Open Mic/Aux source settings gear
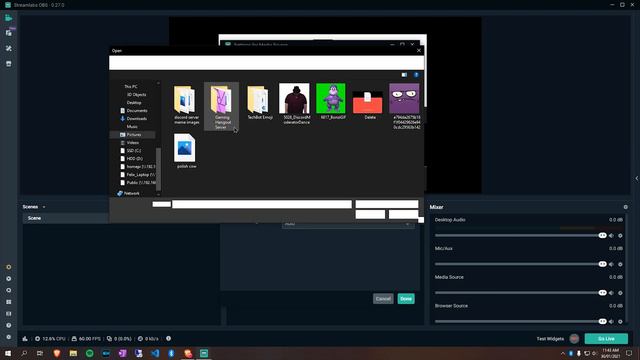The height and width of the screenshot is (360, 640). (x=620, y=264)
